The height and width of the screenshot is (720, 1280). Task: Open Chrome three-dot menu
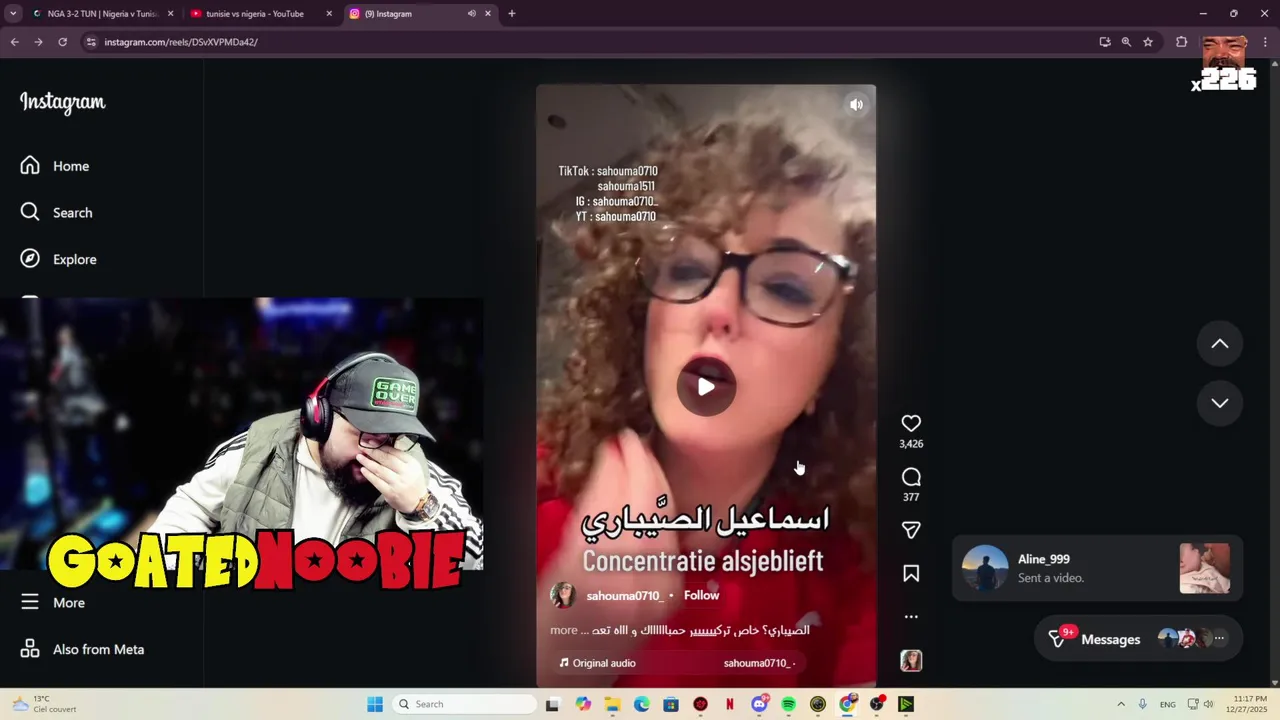point(1265,42)
